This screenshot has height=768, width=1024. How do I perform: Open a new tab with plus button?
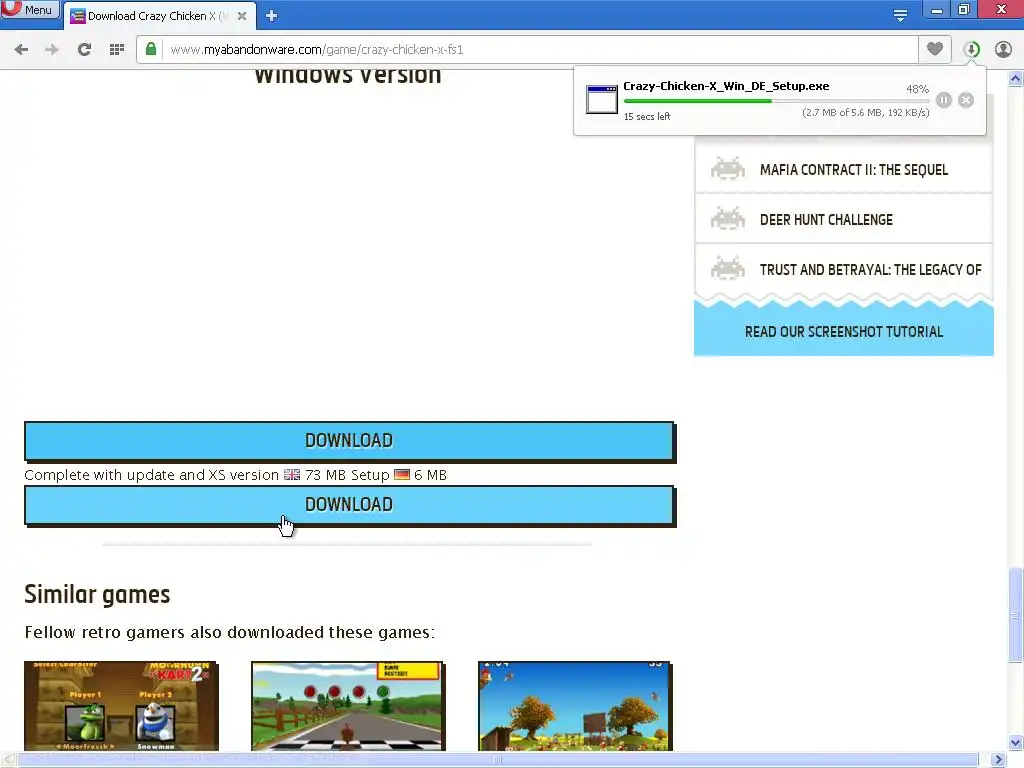(x=272, y=16)
